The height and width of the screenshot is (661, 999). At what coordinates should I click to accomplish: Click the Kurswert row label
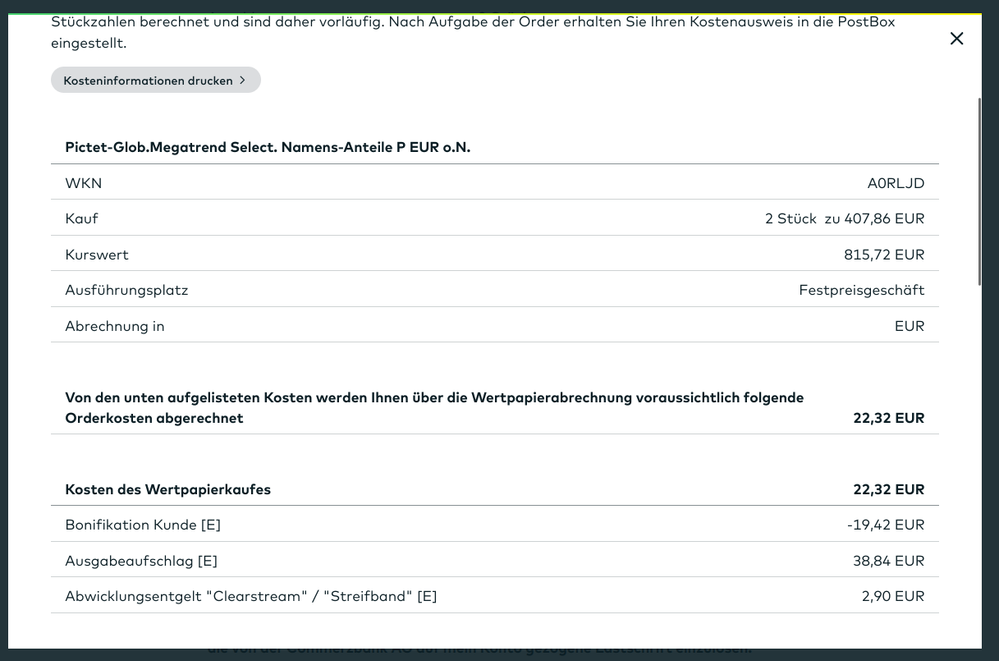97,254
